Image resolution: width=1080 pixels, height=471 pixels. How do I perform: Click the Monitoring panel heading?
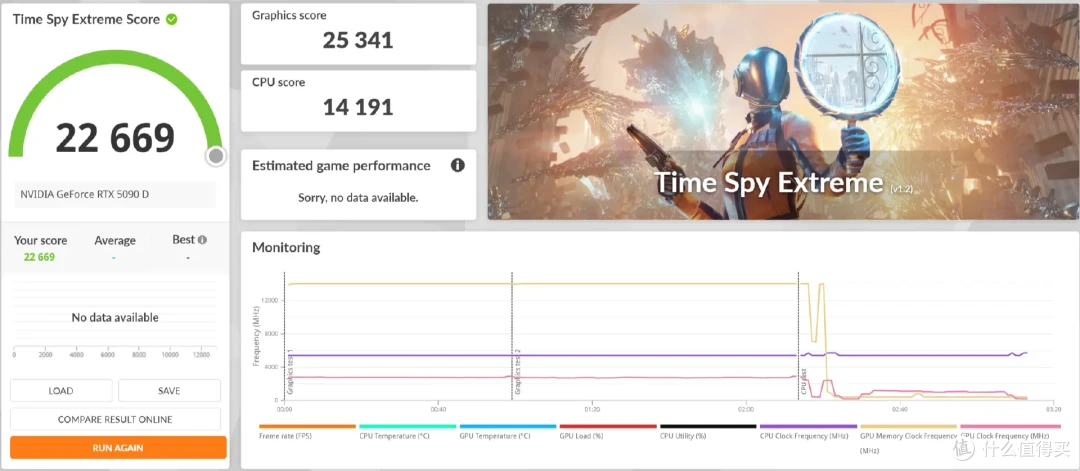coord(286,247)
